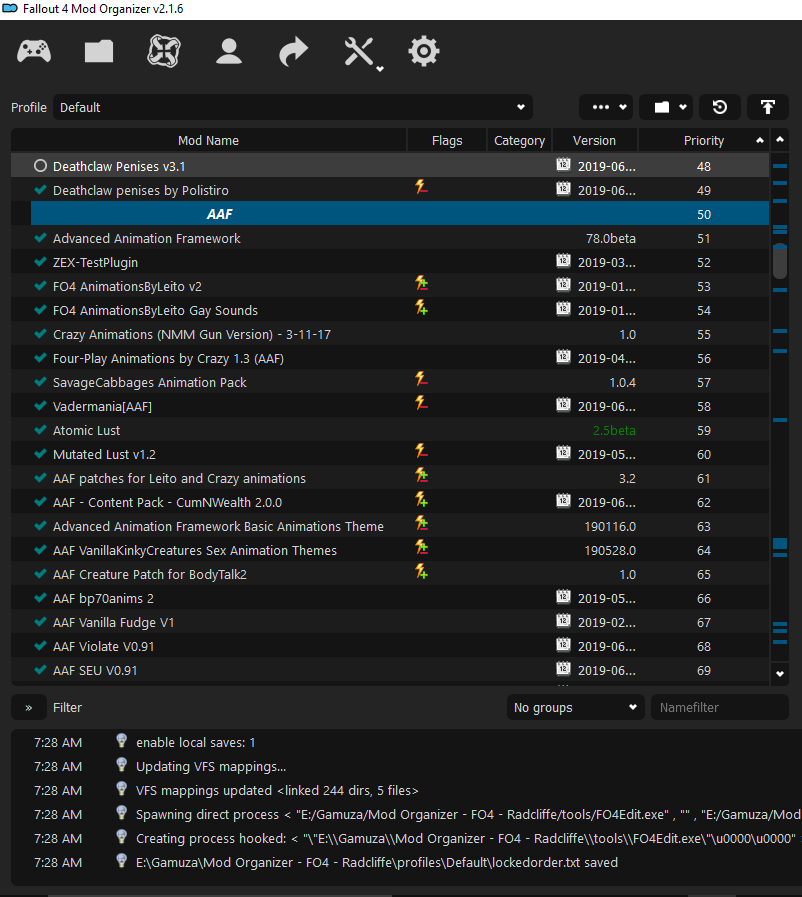The height and width of the screenshot is (897, 802).
Task: Disable the Deathclaw penises by Polistiro mod
Action: (40, 190)
